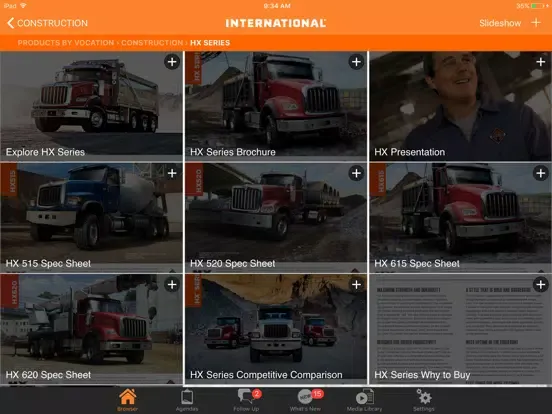Viewport: 552px width, 414px height.
Task: Open HX 515 Spec Sheet thumbnail
Action: coord(92,217)
